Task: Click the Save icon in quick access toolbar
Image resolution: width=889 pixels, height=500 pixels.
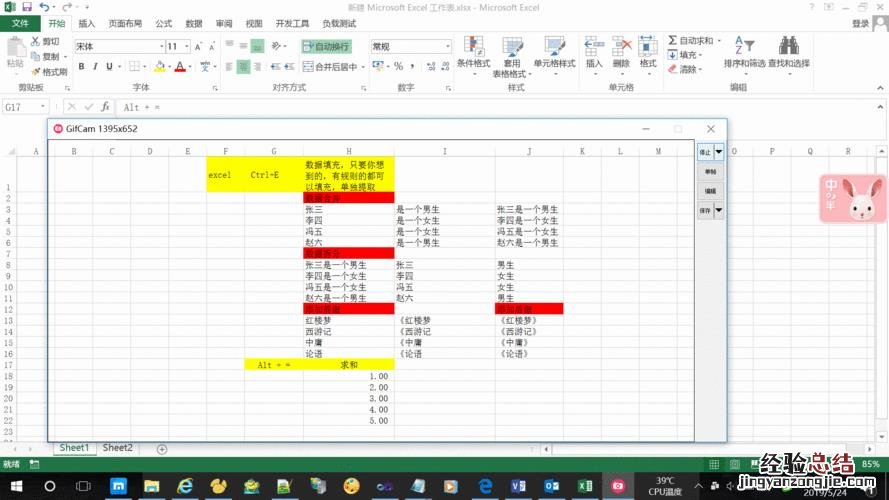Action: 26,7
